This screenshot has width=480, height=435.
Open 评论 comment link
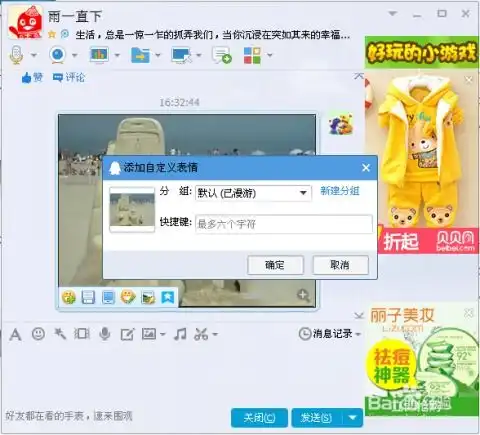click(69, 78)
